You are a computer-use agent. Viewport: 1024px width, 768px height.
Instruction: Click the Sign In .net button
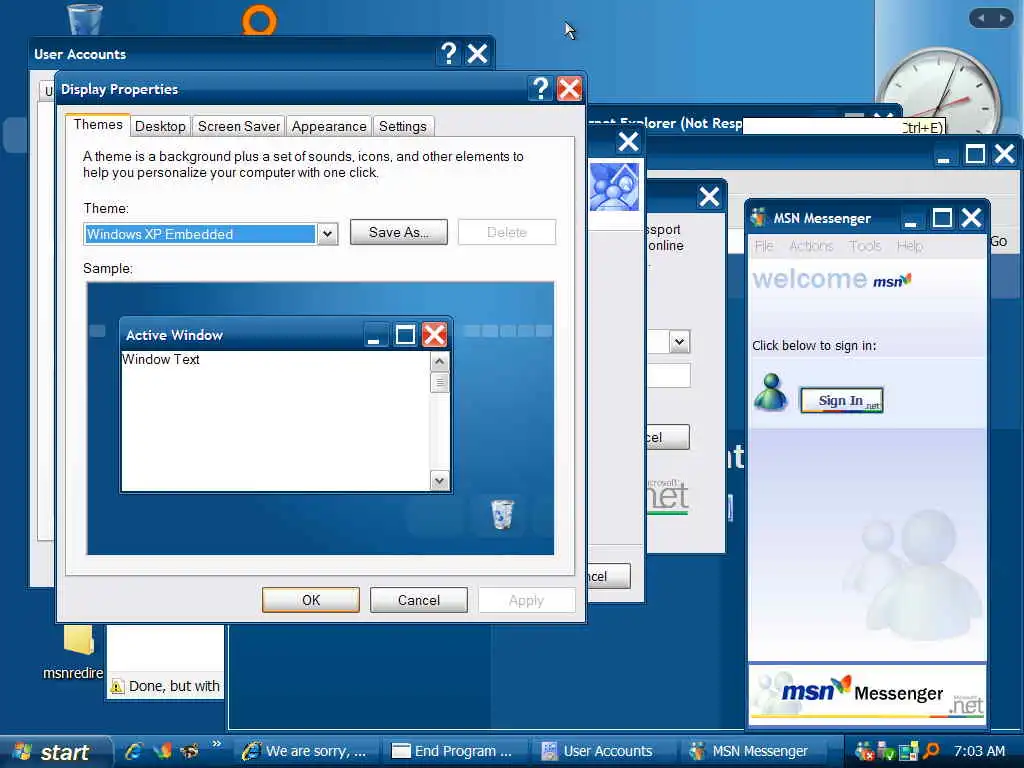point(842,400)
